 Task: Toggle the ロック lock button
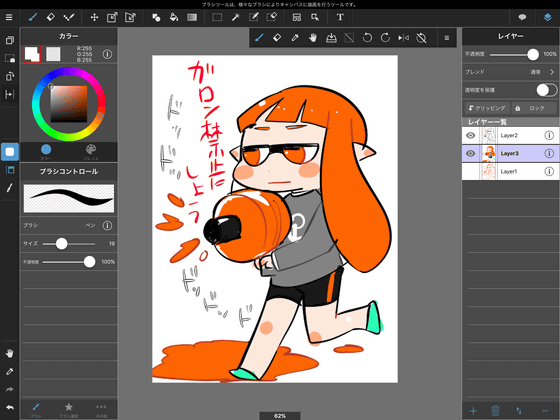click(x=534, y=108)
